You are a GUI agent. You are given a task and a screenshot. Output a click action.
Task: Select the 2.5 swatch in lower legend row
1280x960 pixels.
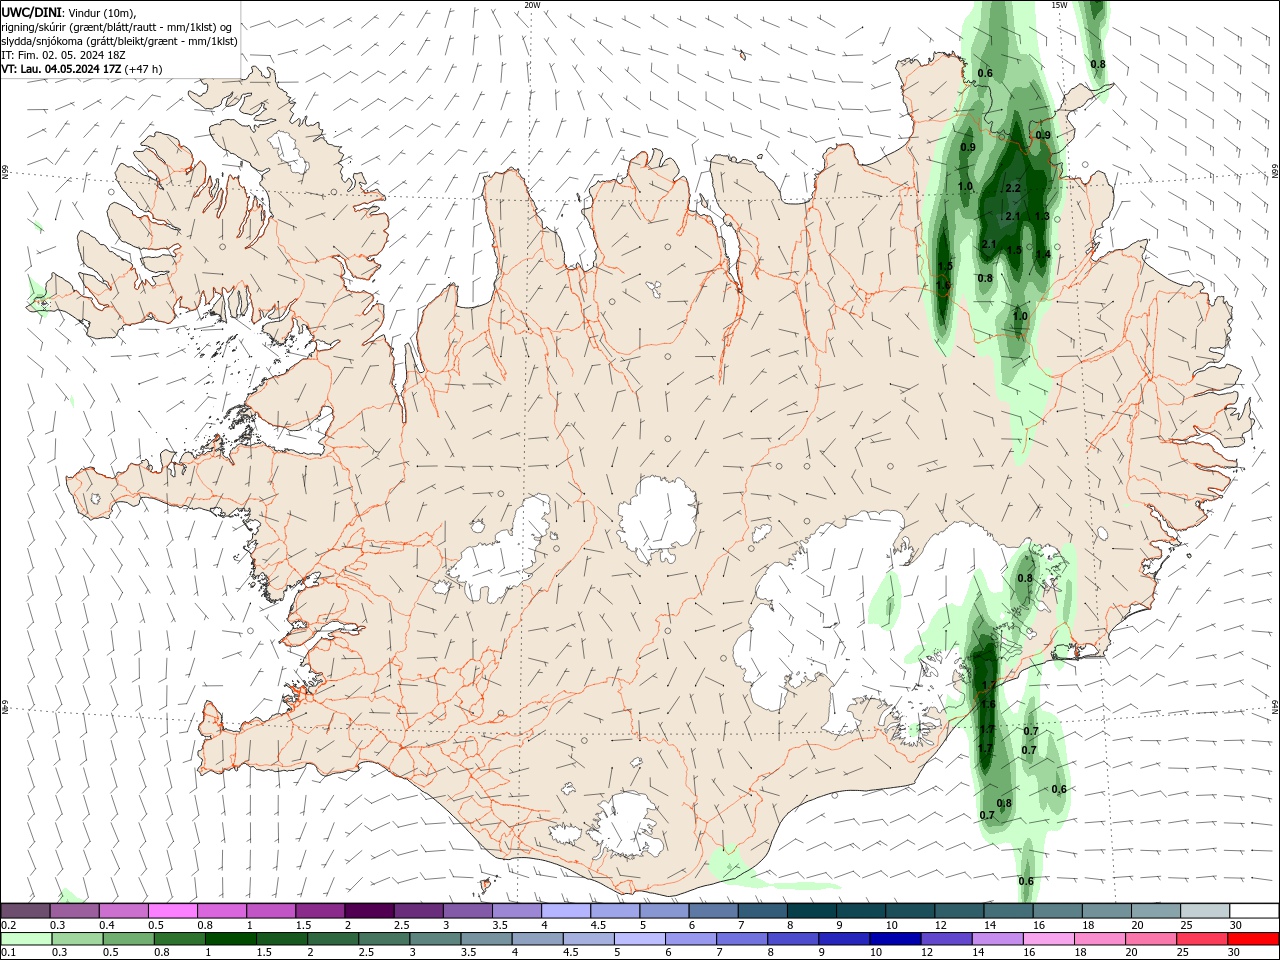(x=384, y=938)
